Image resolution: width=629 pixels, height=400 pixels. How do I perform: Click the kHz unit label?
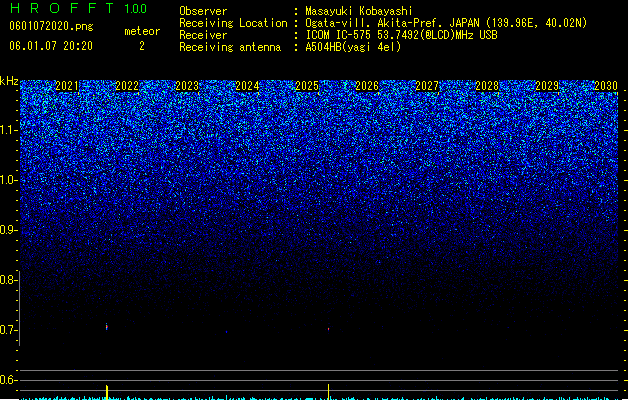[9, 81]
